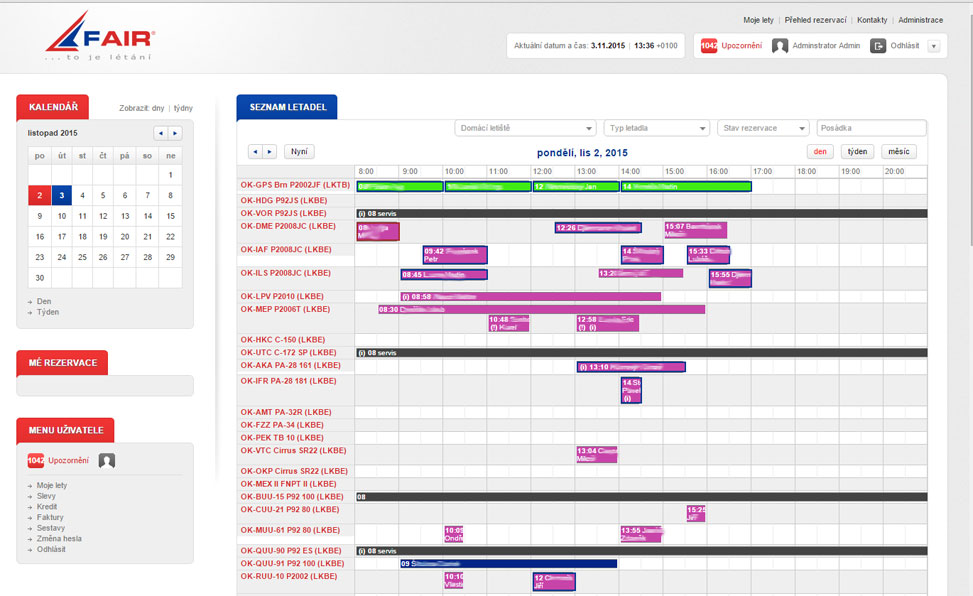Open Administrace in top menu
The height and width of the screenshot is (596, 973).
[920, 20]
